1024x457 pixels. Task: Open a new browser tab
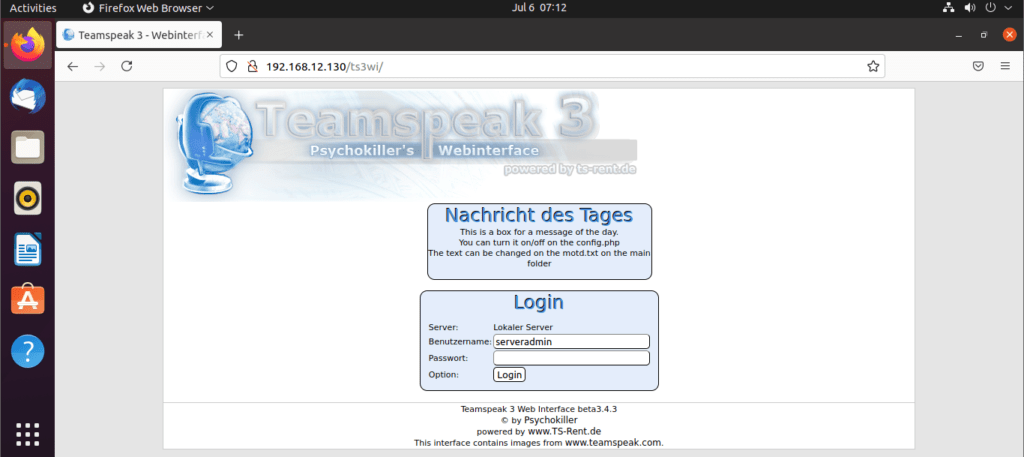coord(238,35)
